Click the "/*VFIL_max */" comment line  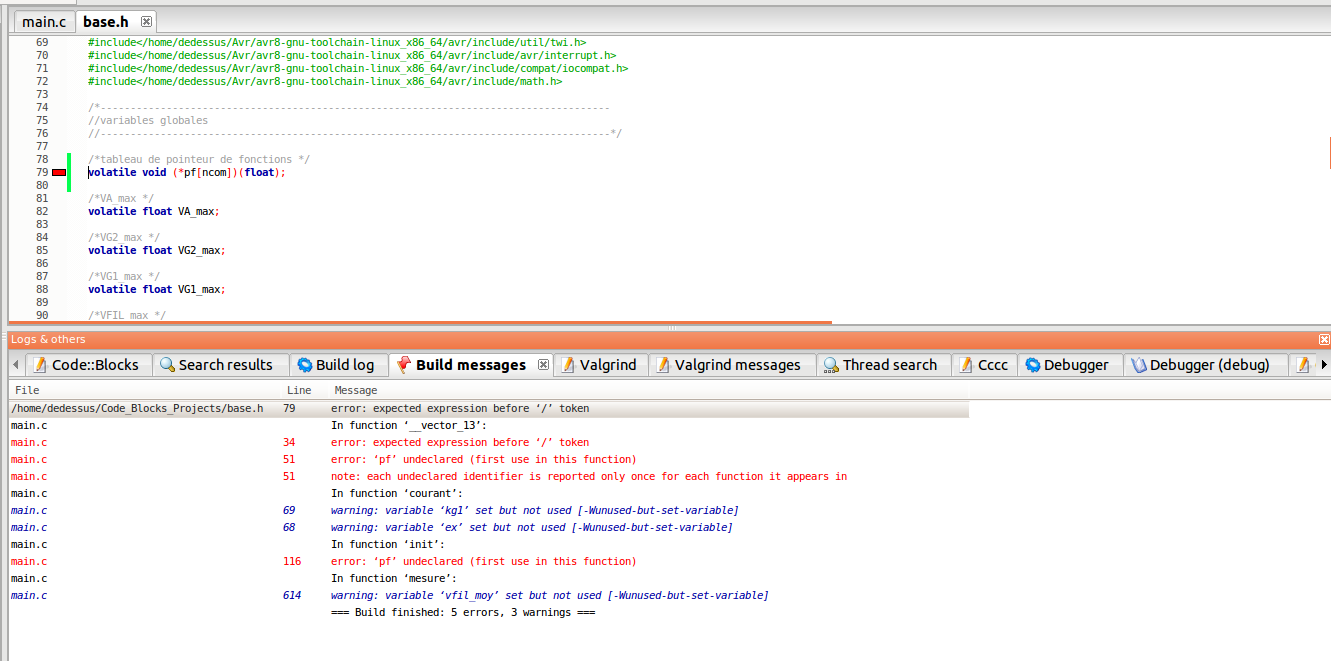click(x=127, y=316)
